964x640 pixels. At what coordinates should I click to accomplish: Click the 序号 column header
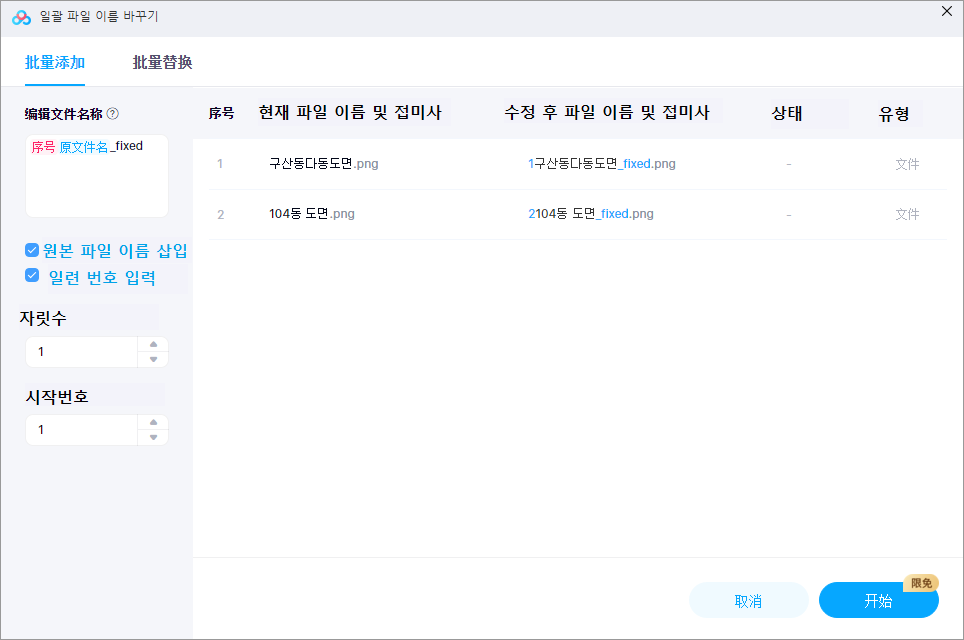(x=221, y=113)
